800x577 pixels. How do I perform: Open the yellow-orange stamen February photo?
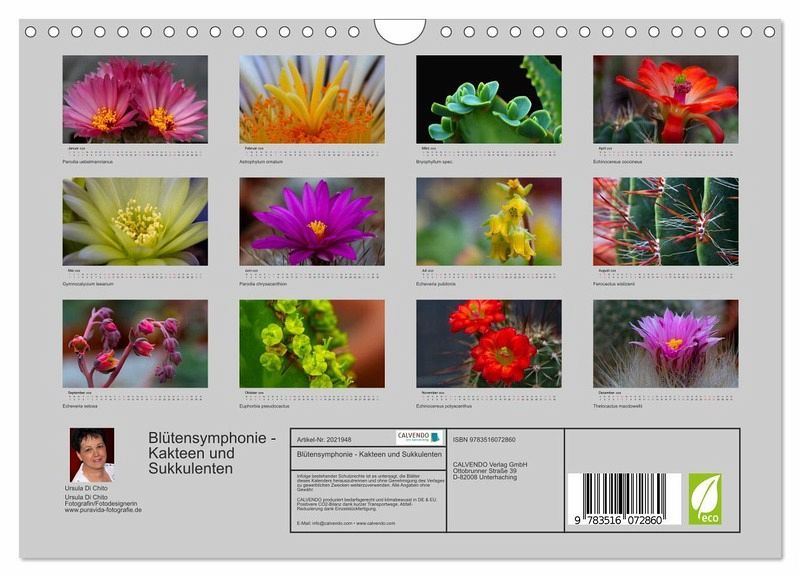[312, 99]
